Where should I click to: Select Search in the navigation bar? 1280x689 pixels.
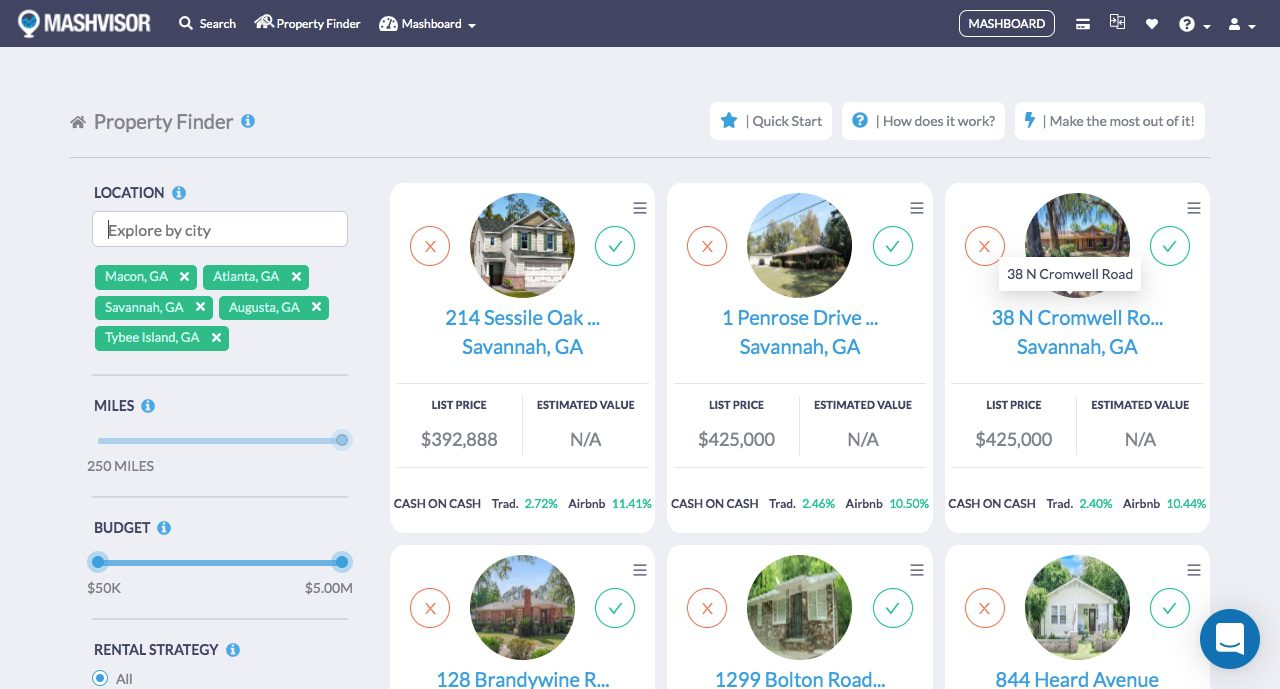207,23
